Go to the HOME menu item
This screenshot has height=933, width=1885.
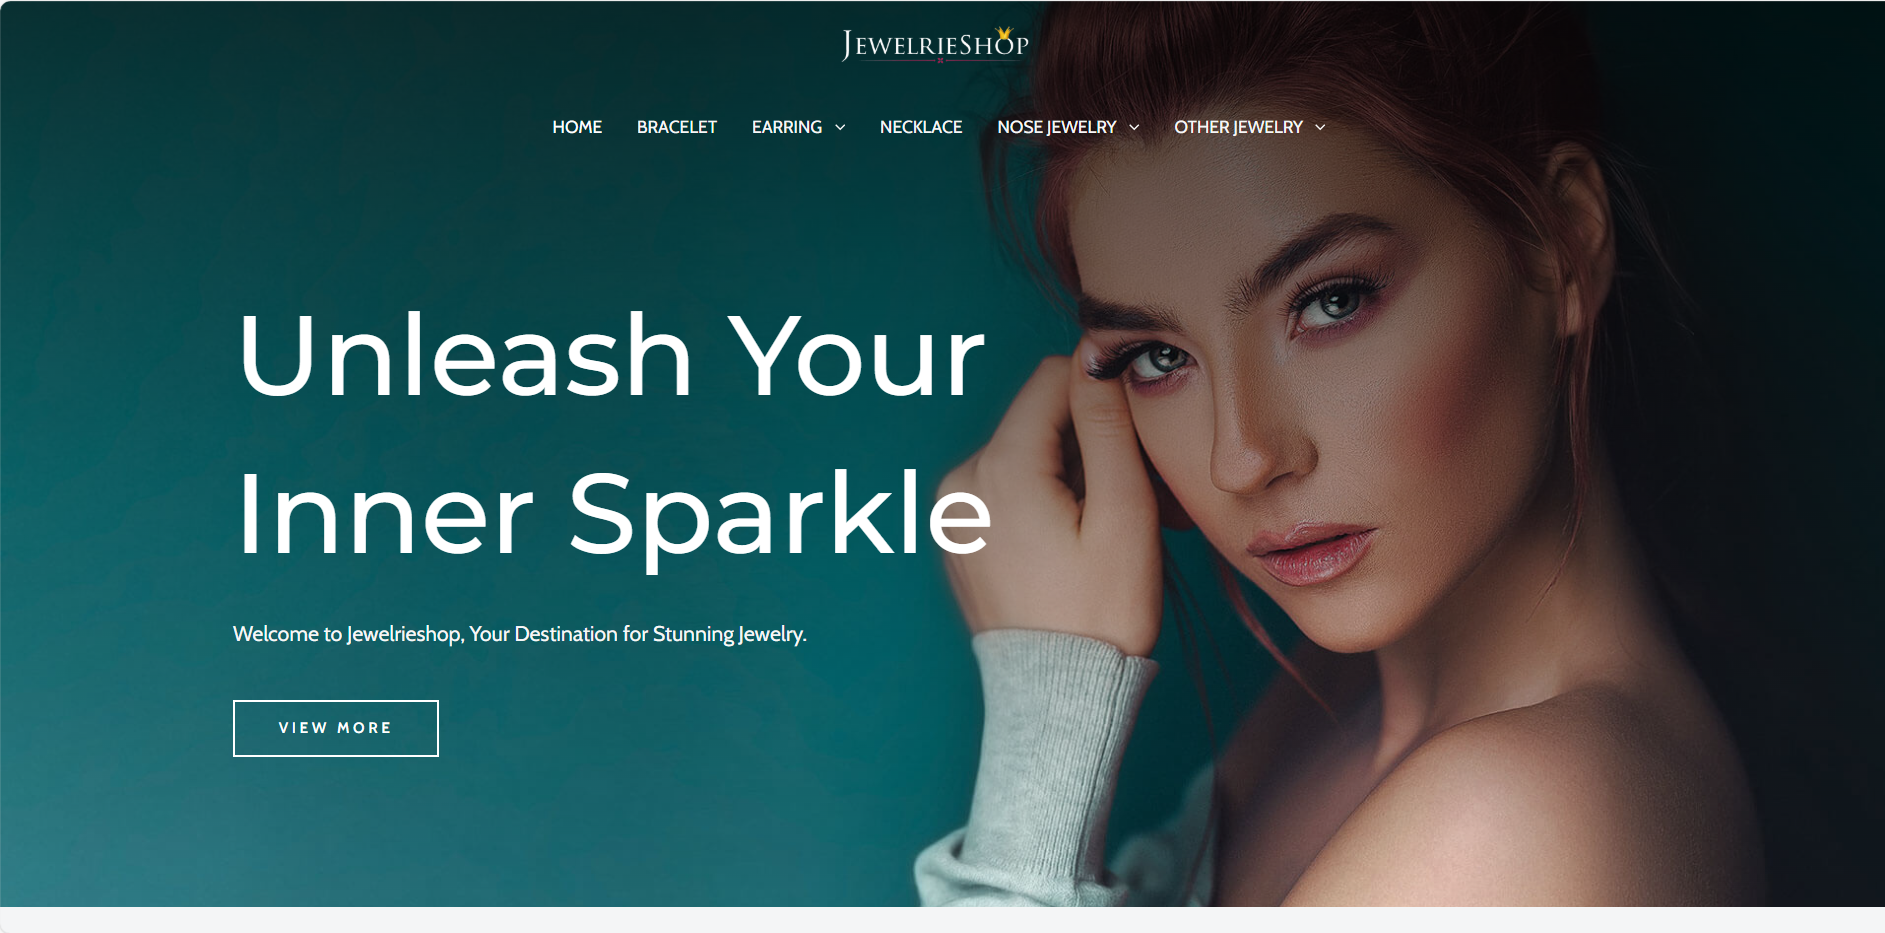coord(577,127)
